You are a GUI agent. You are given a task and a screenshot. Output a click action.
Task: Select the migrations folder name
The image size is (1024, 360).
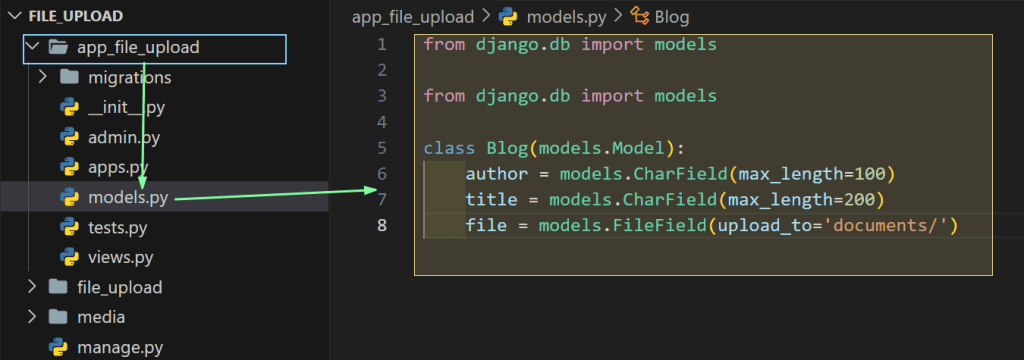tap(130, 78)
